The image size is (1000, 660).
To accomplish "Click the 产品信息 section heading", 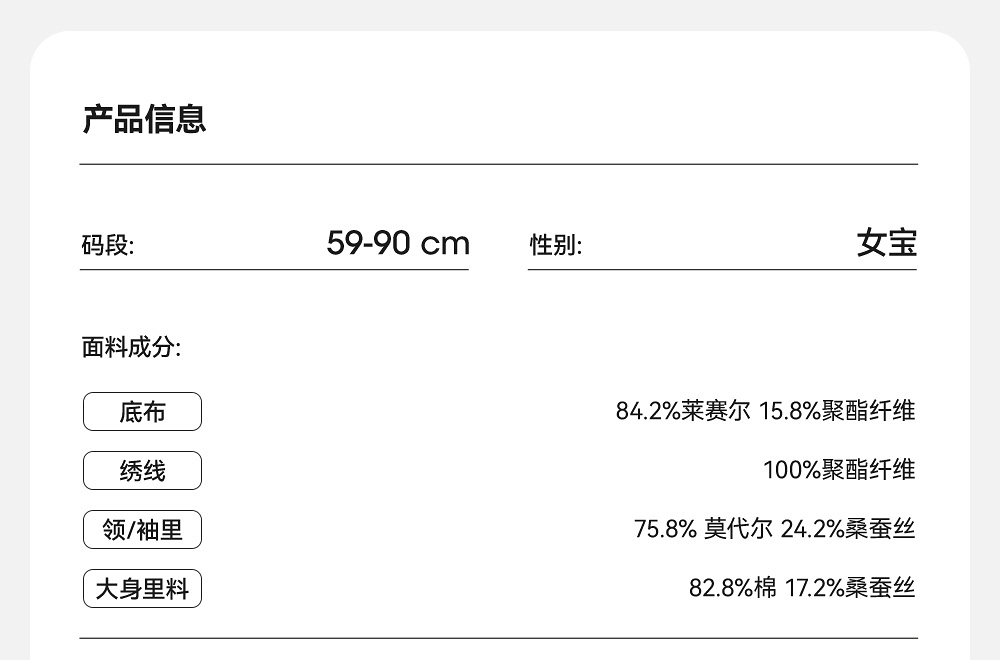I will (x=144, y=119).
